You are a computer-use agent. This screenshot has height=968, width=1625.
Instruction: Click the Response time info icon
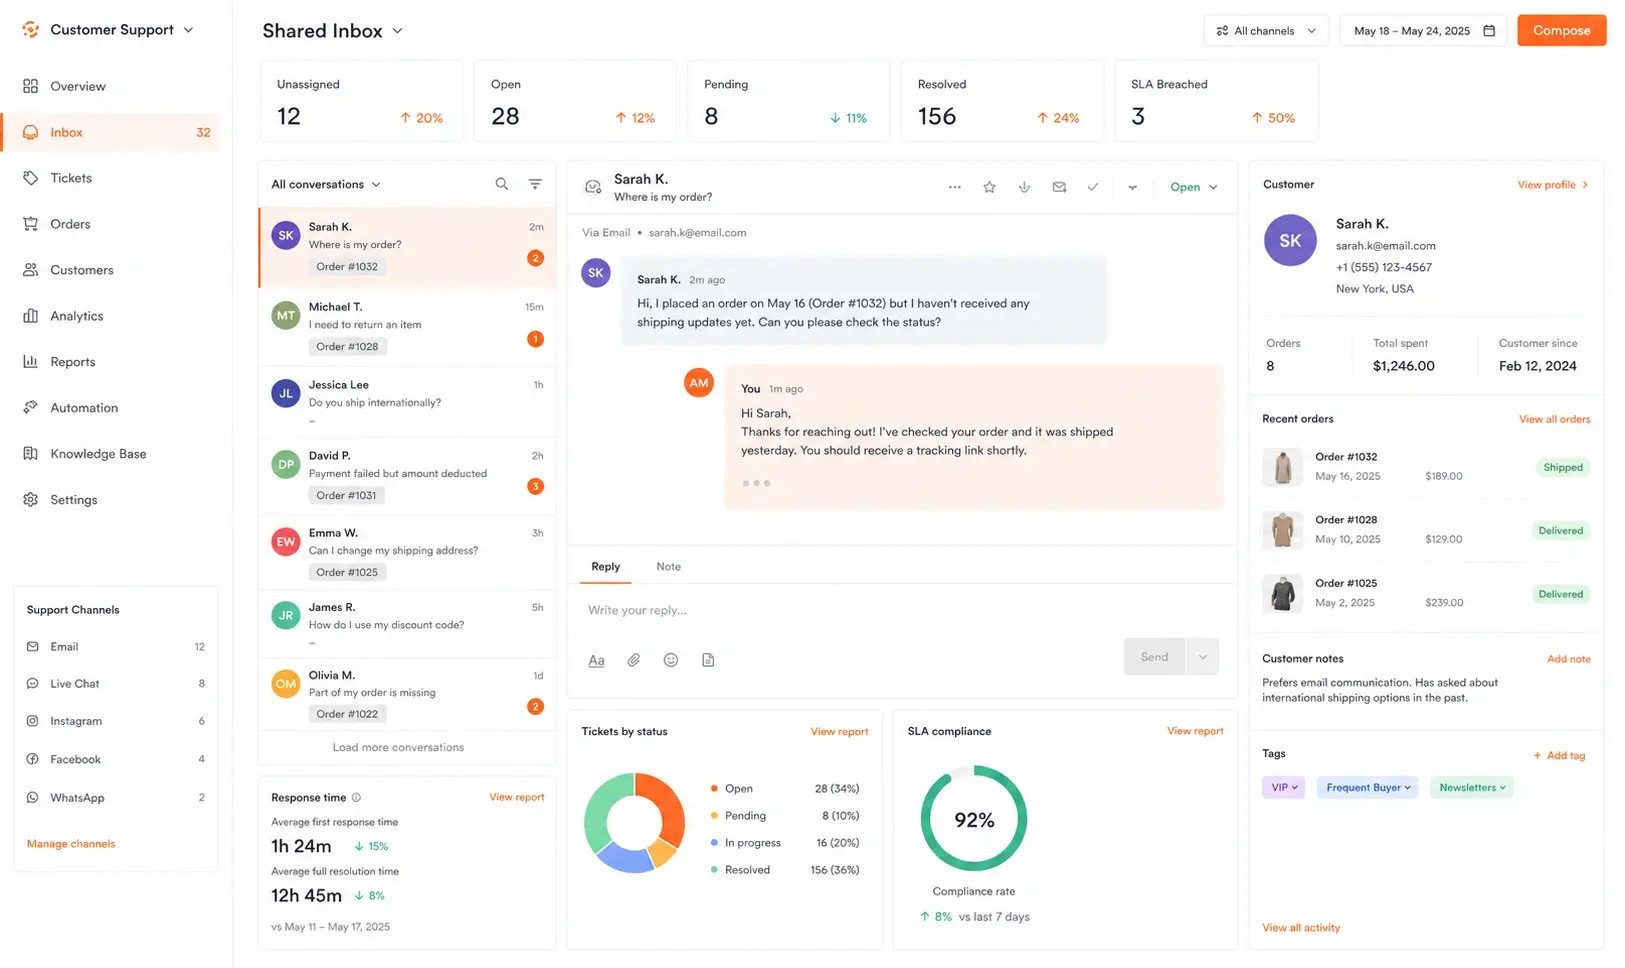(356, 797)
